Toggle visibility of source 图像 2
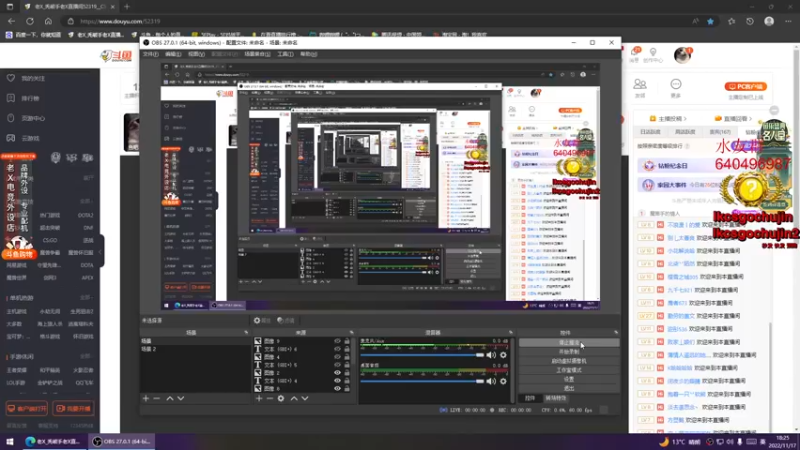 point(337,373)
